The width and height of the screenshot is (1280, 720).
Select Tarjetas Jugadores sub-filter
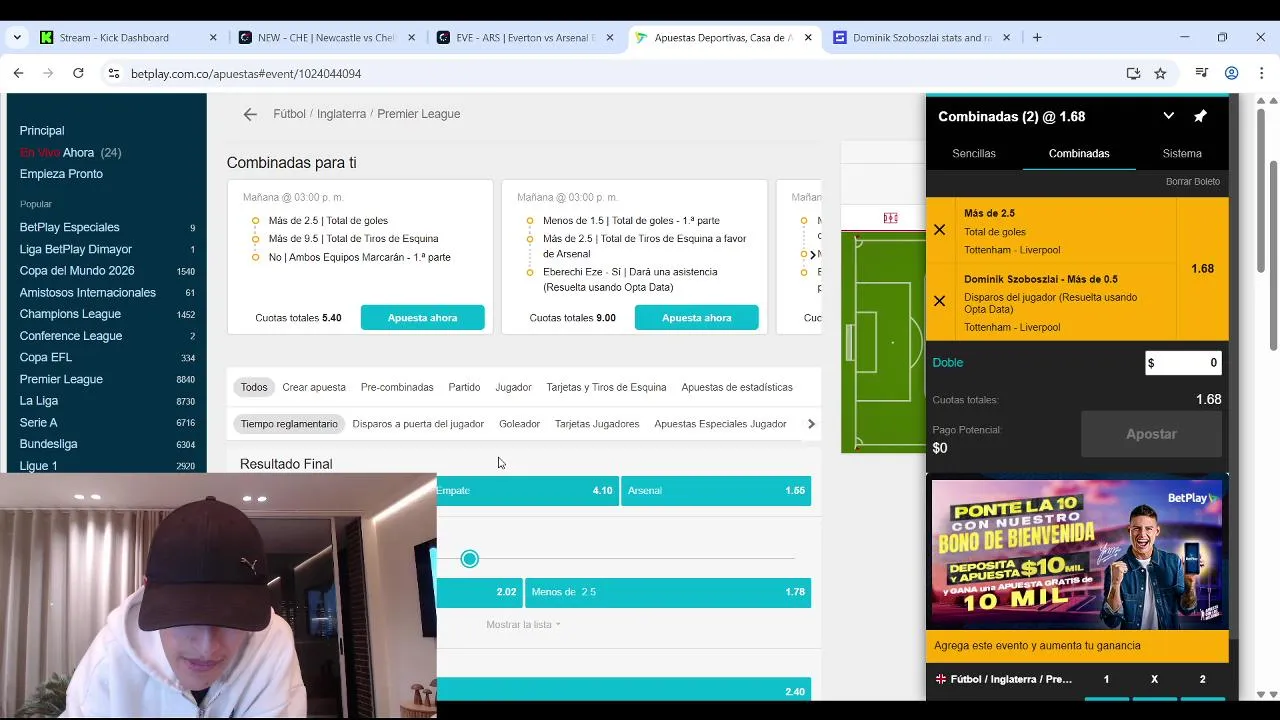click(597, 424)
